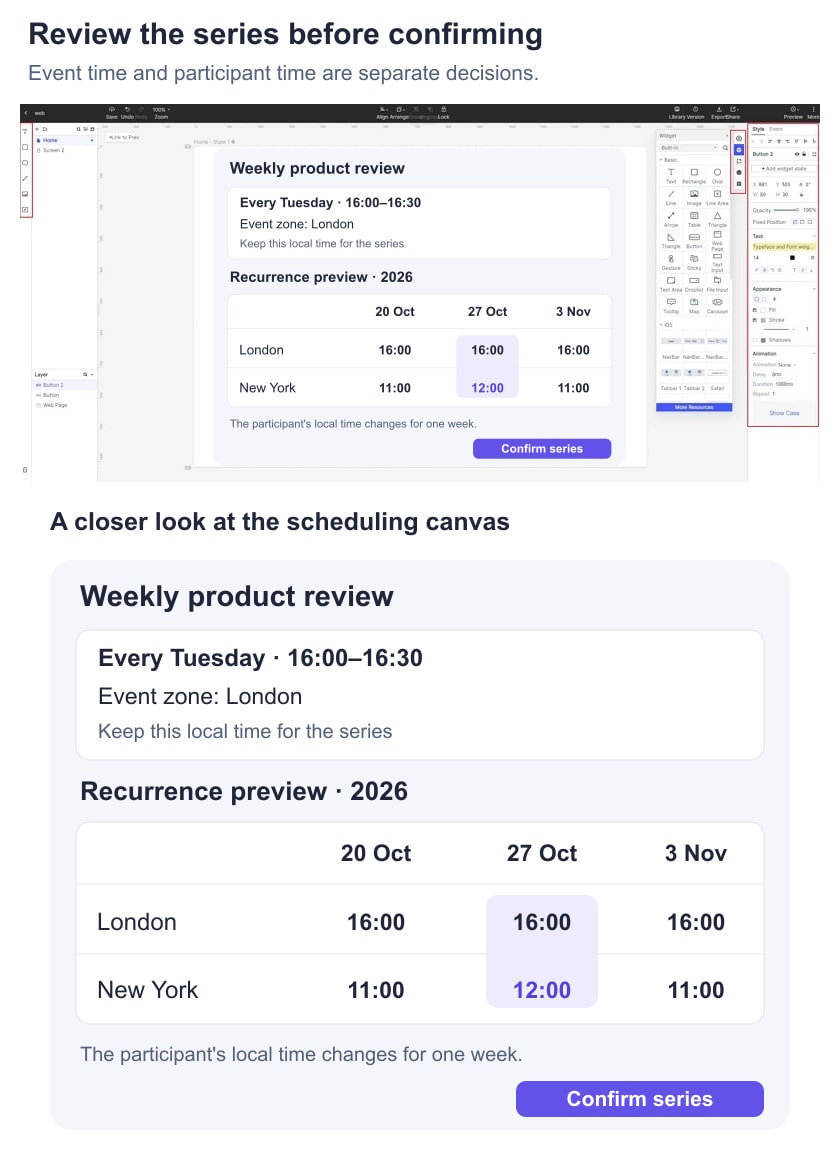Pick the Table widget in the Widget panel
The image size is (840, 1160).
(x=694, y=219)
